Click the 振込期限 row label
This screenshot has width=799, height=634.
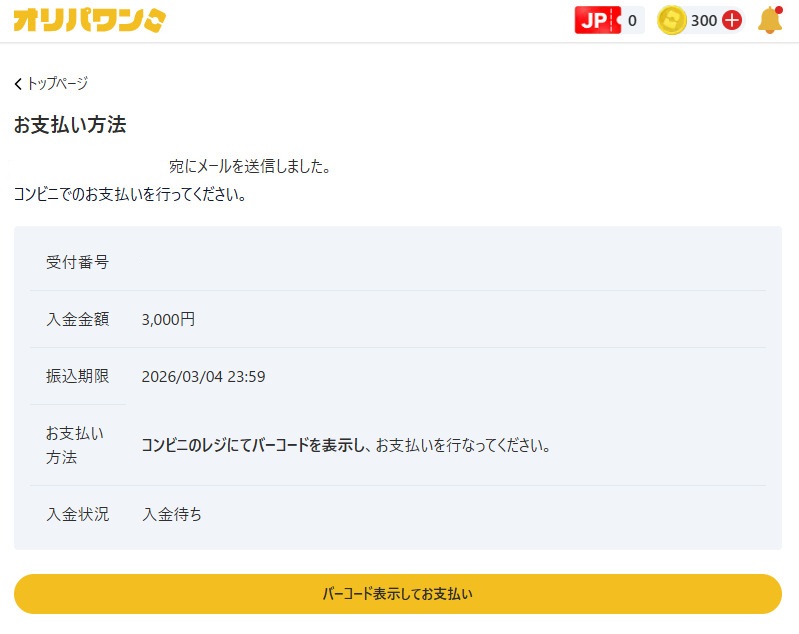pos(77,377)
